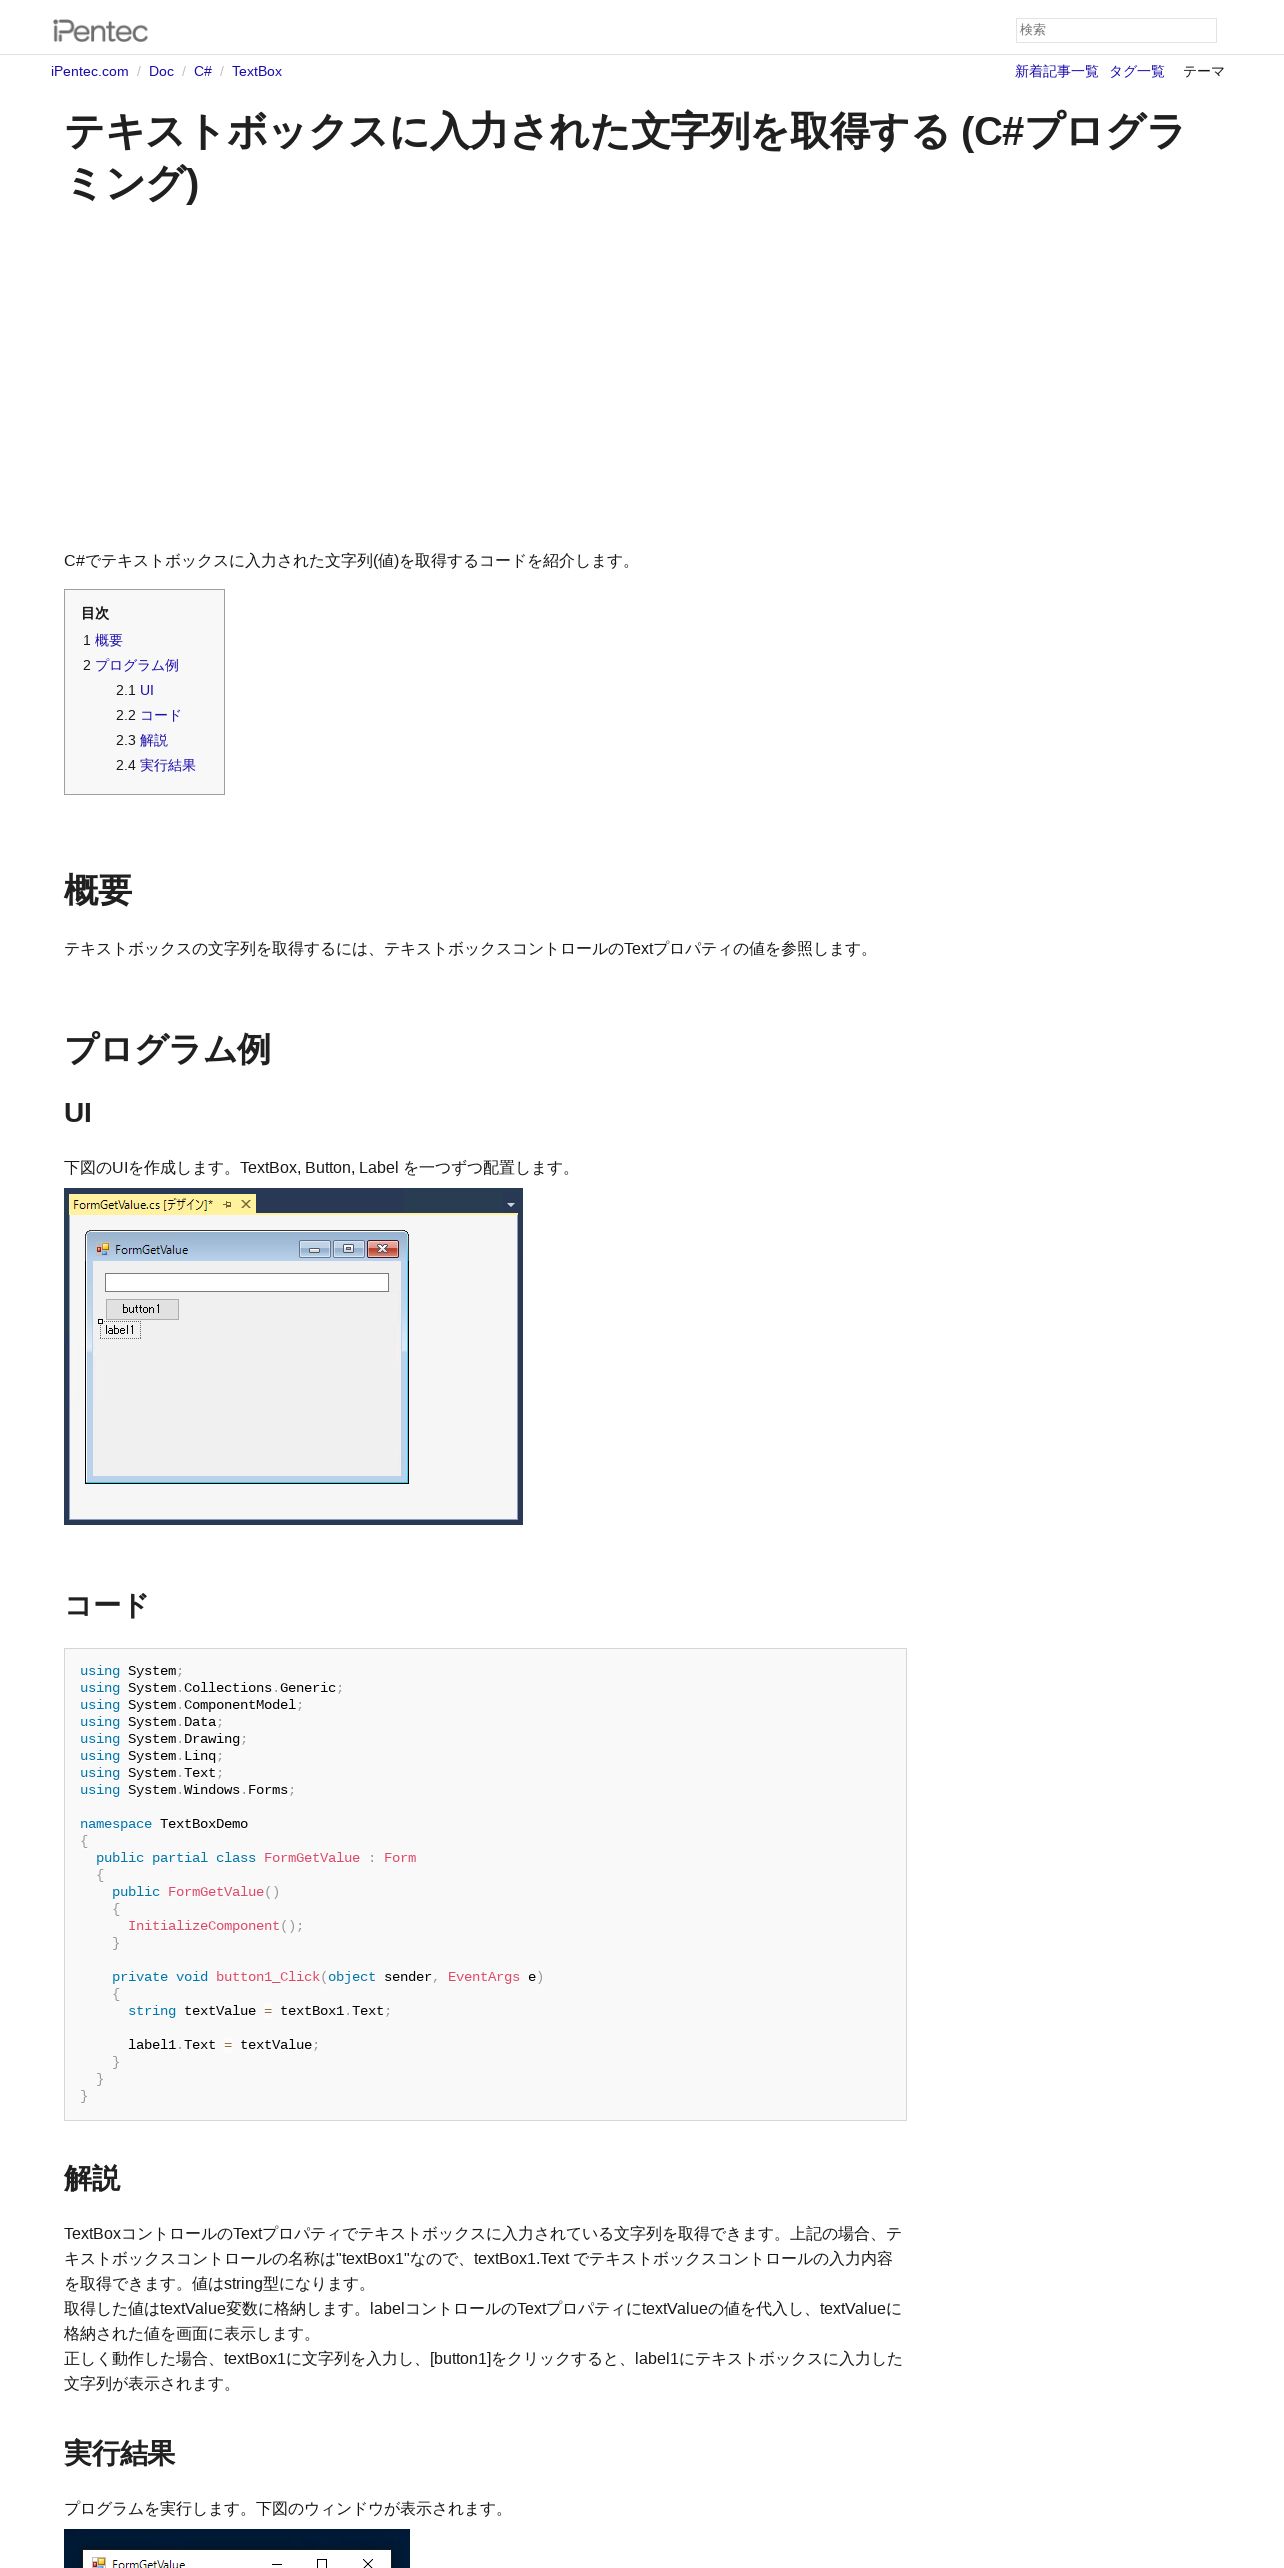
Task: Click 'using System.Collections.Generic;' line
Action: [212, 1688]
